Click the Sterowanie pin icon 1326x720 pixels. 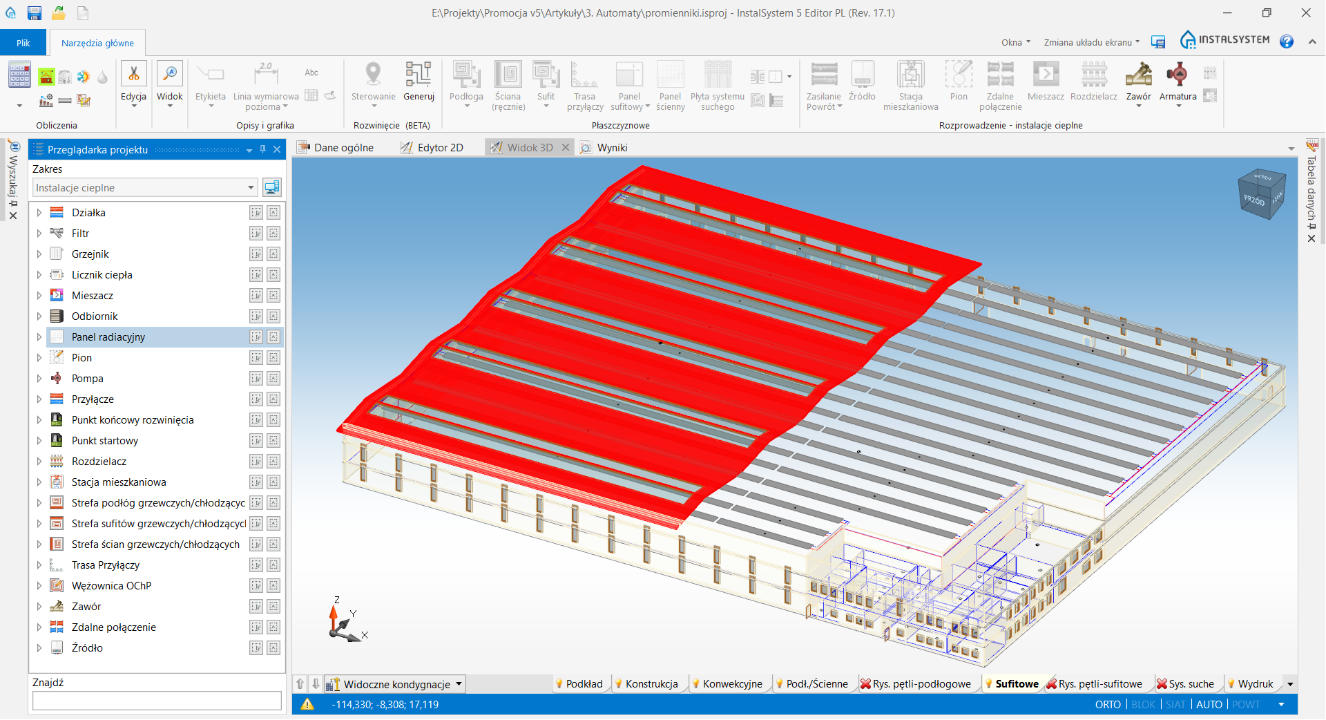coord(373,74)
